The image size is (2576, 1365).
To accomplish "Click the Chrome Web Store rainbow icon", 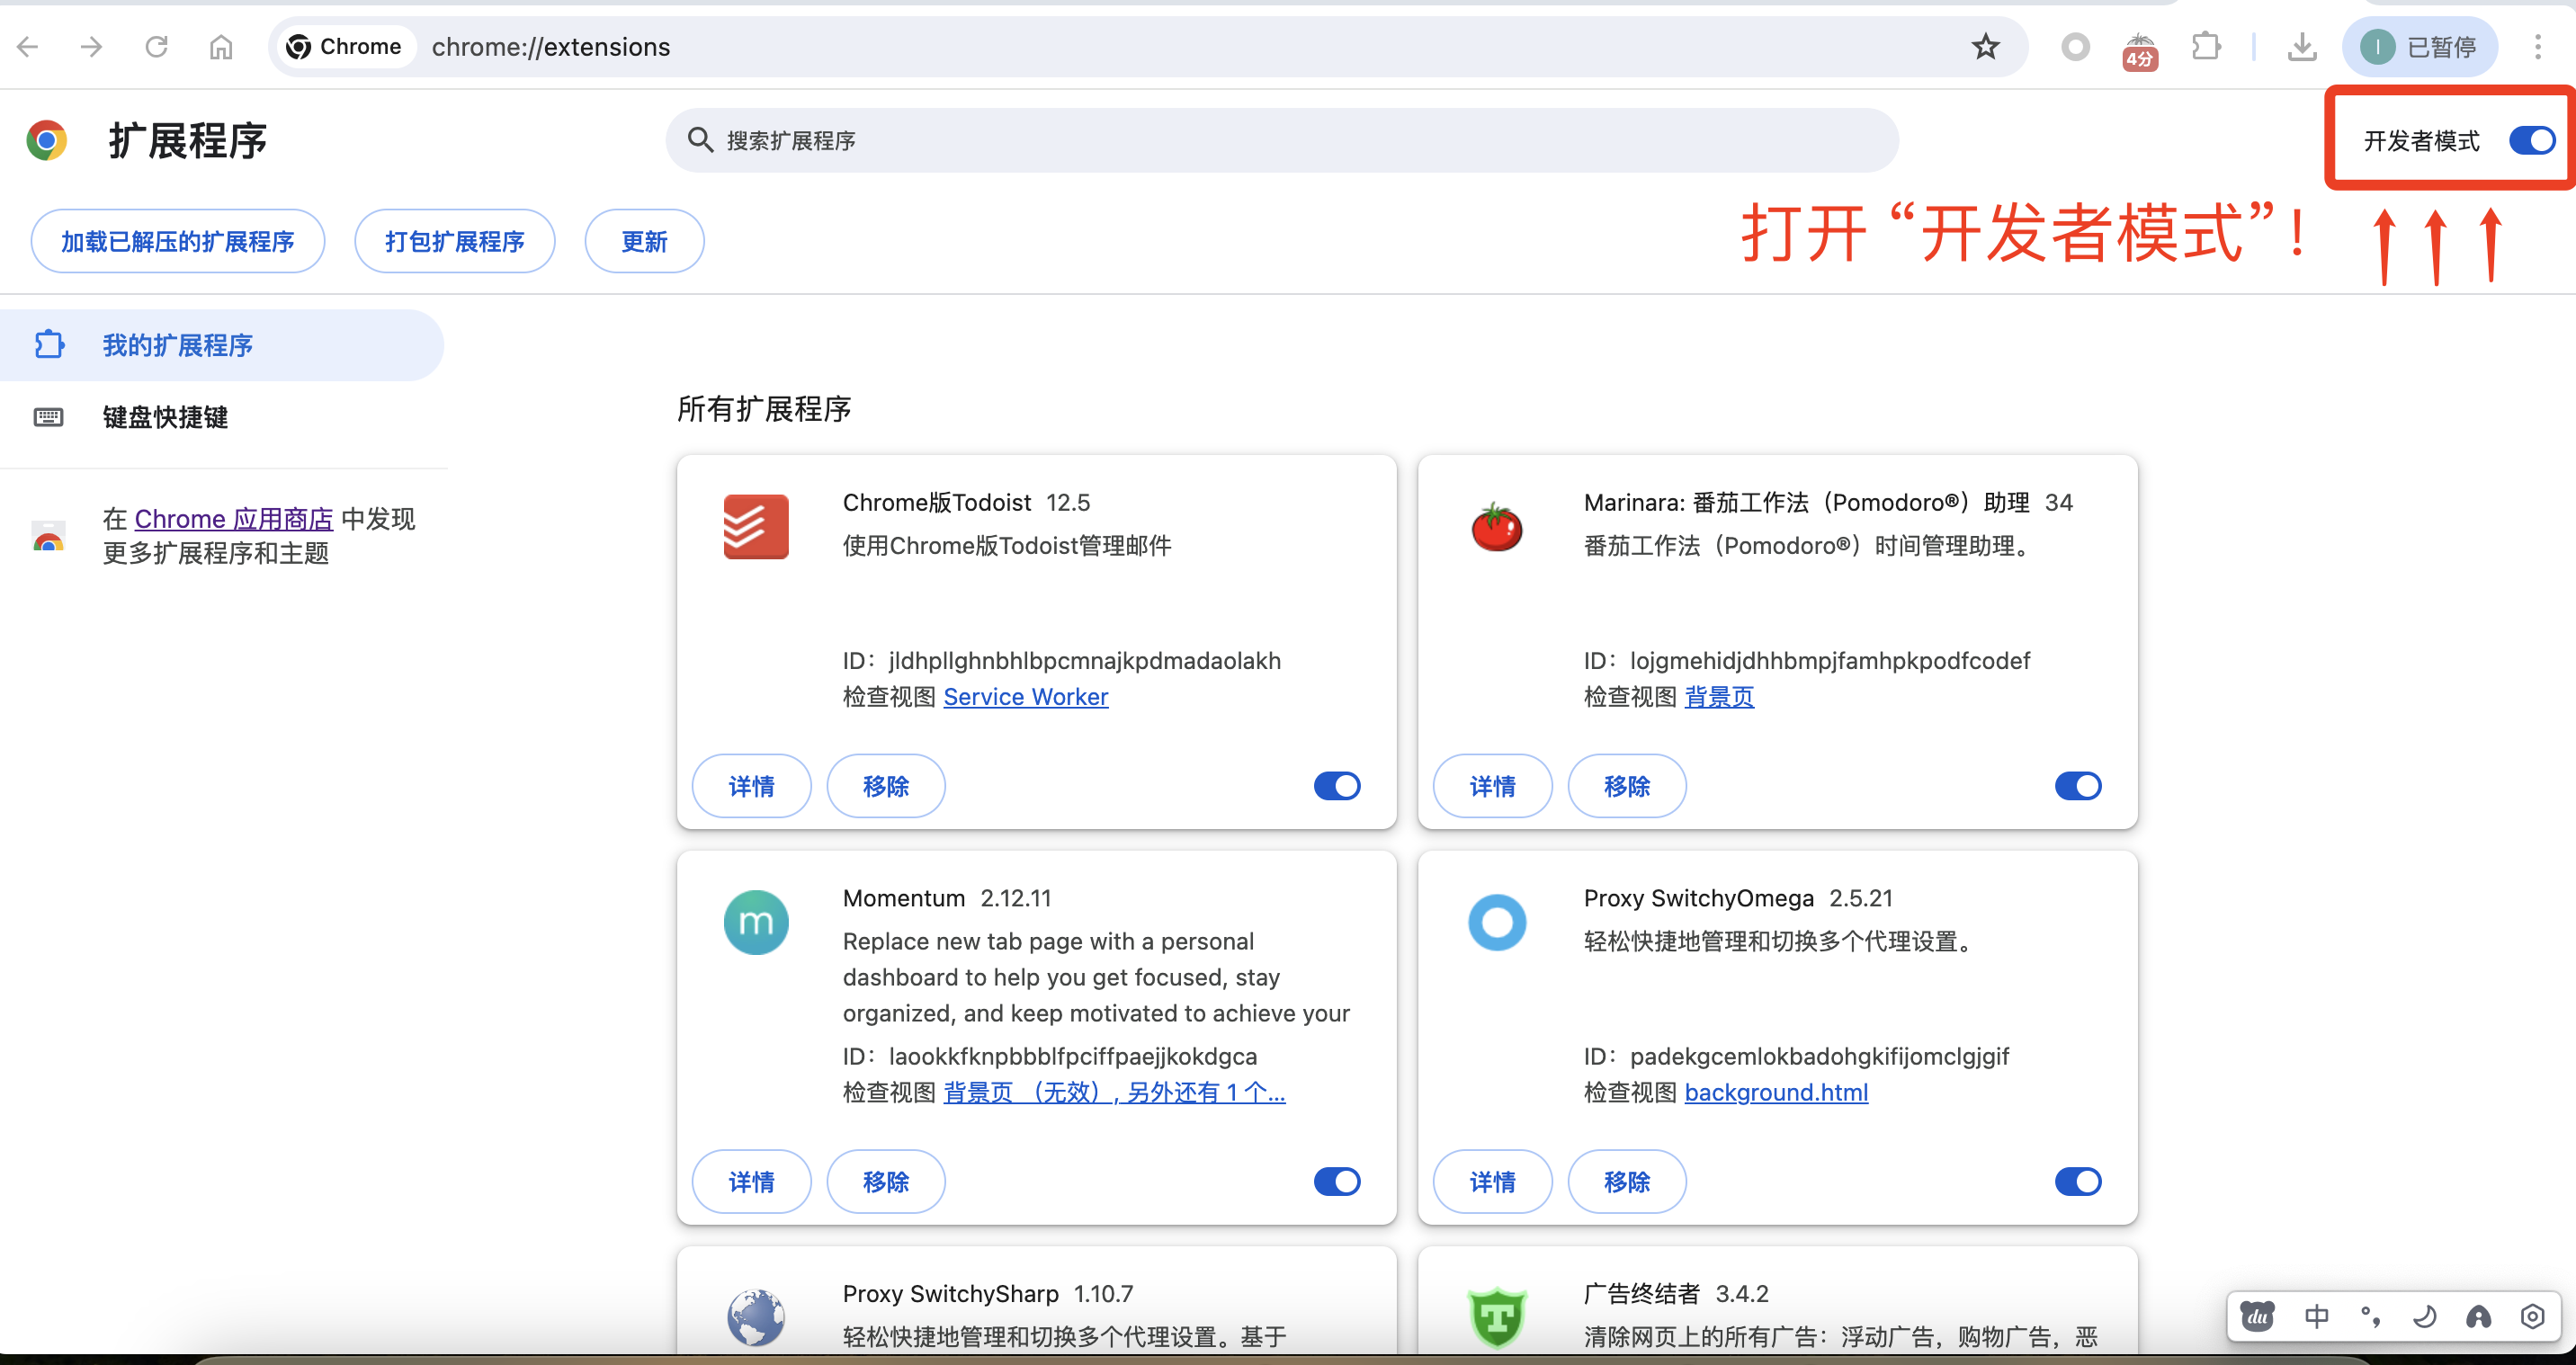I will click(48, 536).
